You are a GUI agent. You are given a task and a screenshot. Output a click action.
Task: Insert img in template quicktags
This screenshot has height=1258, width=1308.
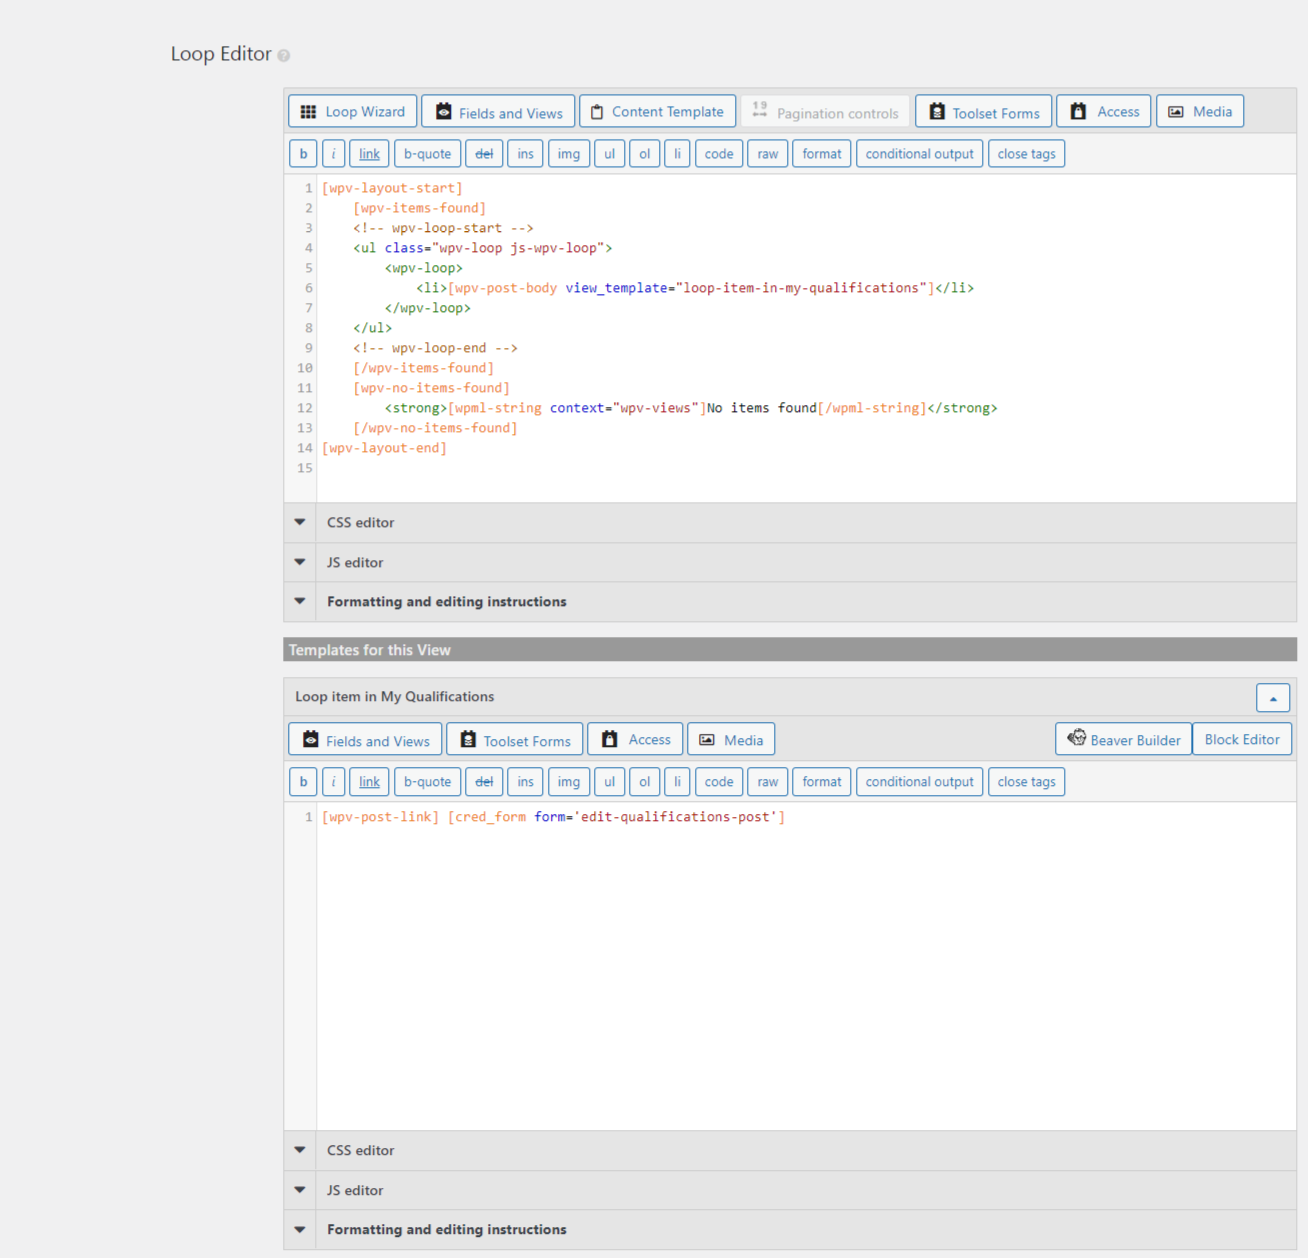coord(569,782)
